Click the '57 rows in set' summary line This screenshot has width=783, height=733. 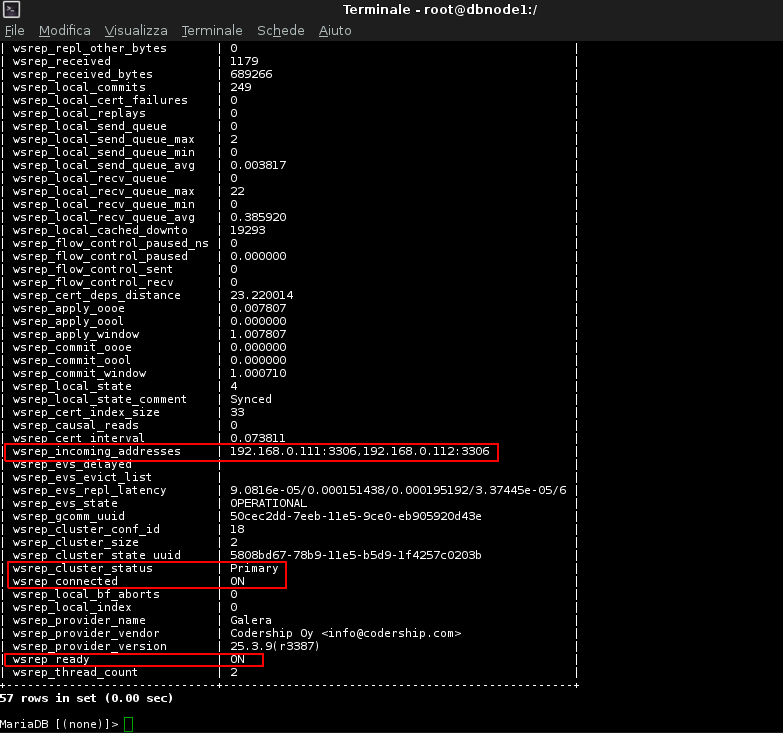tap(87, 698)
